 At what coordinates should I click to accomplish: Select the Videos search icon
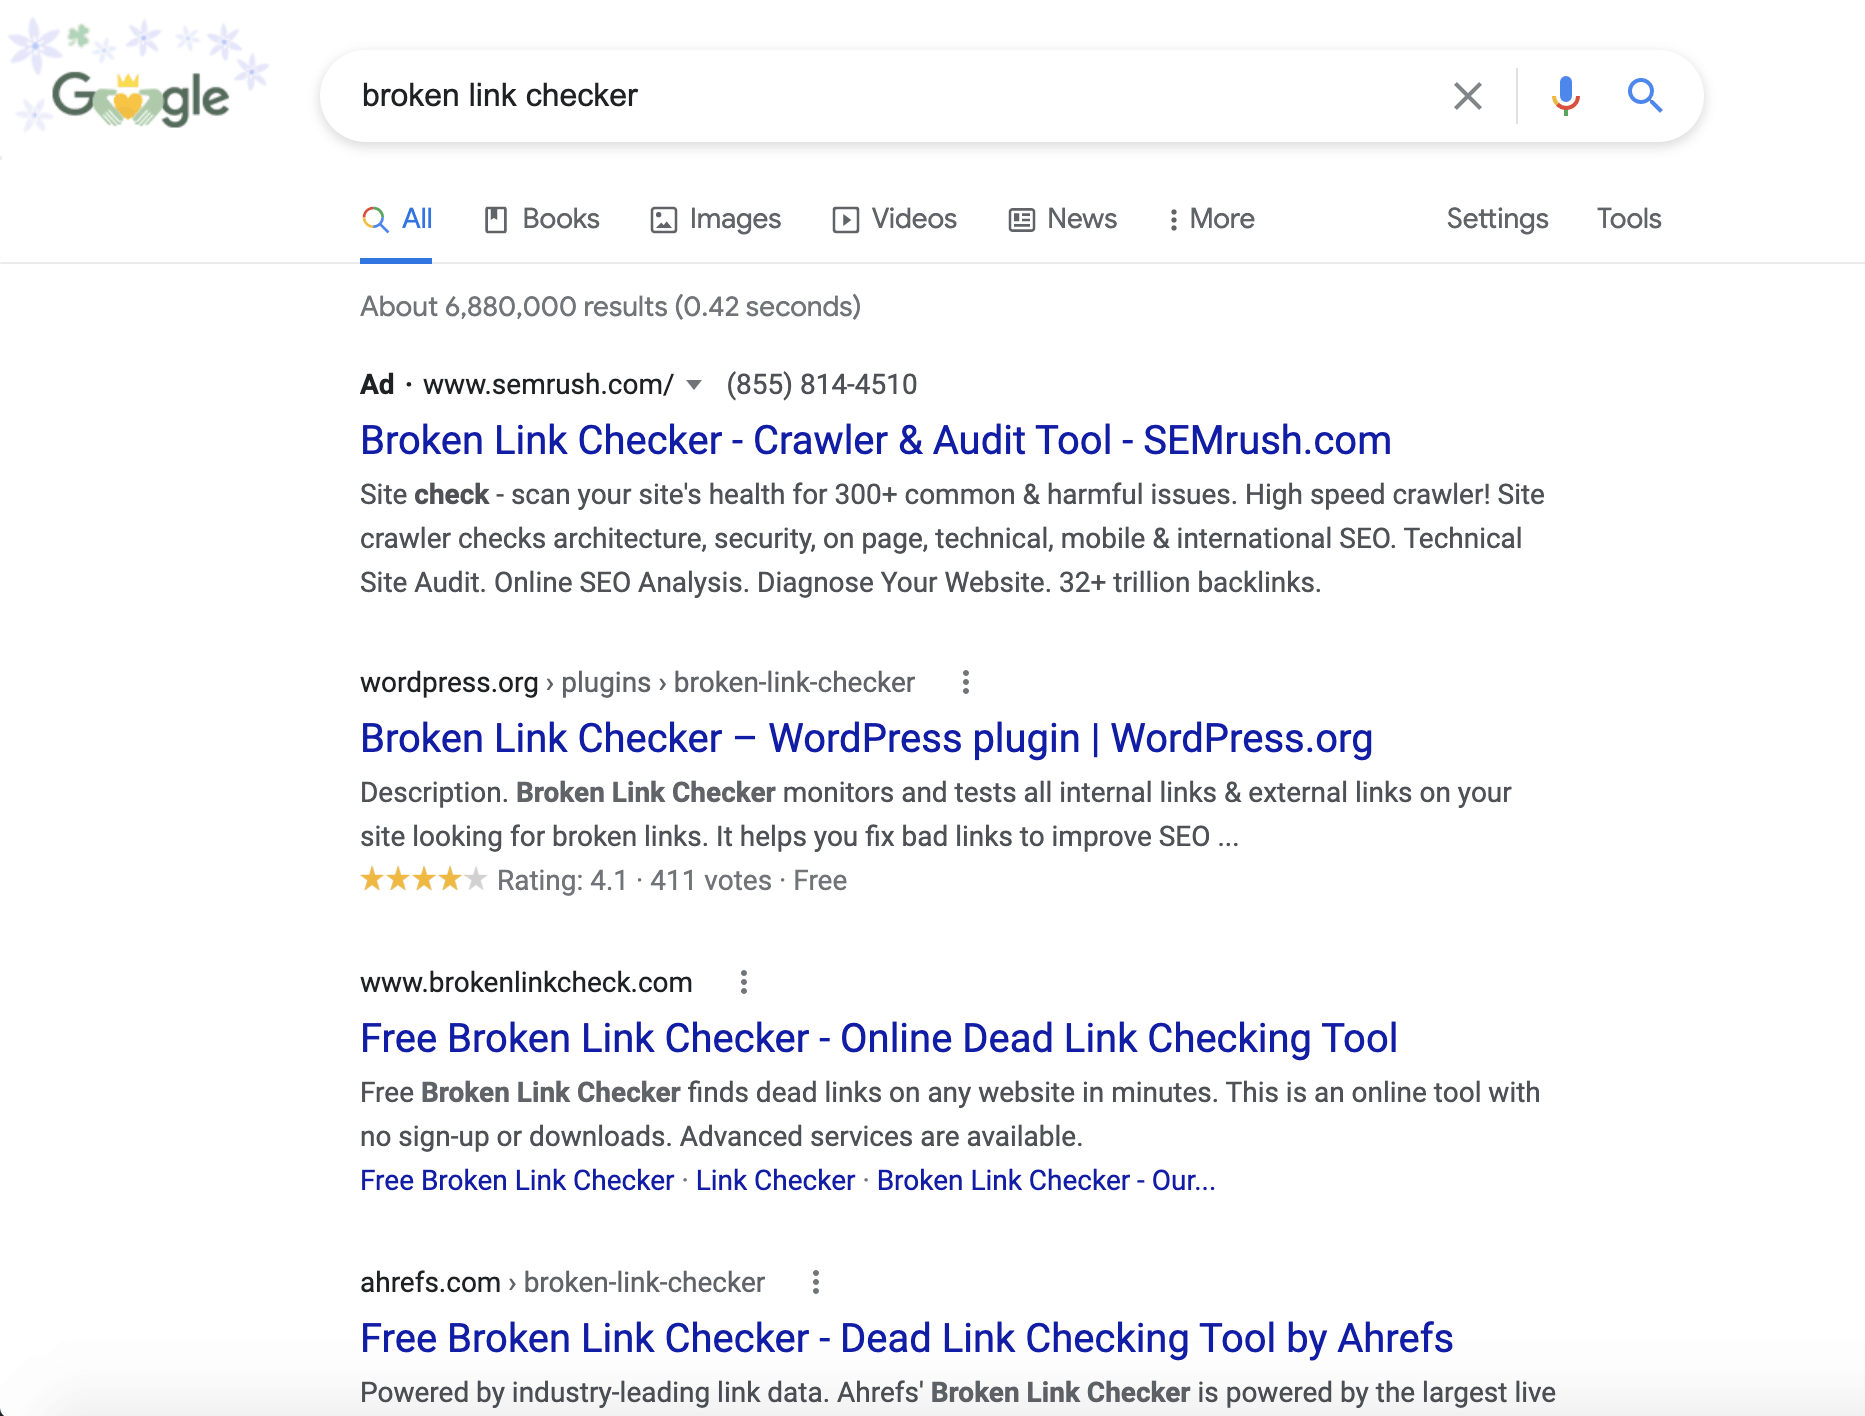(x=845, y=218)
